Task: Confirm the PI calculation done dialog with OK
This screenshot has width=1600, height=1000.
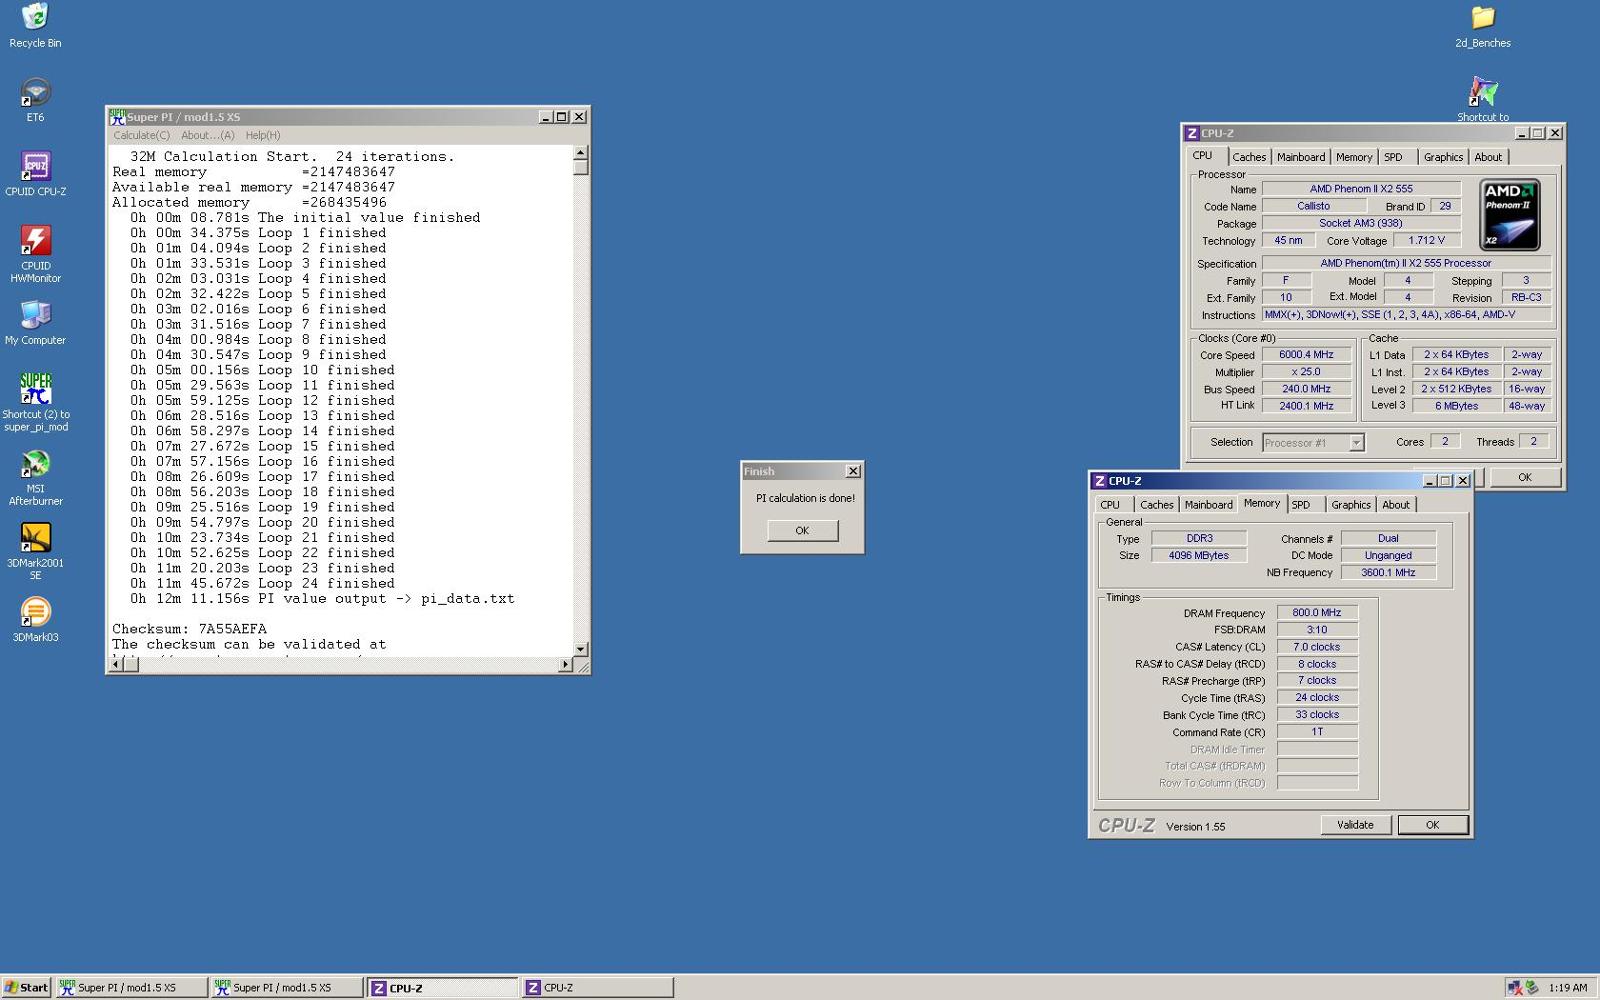Action: point(802,531)
